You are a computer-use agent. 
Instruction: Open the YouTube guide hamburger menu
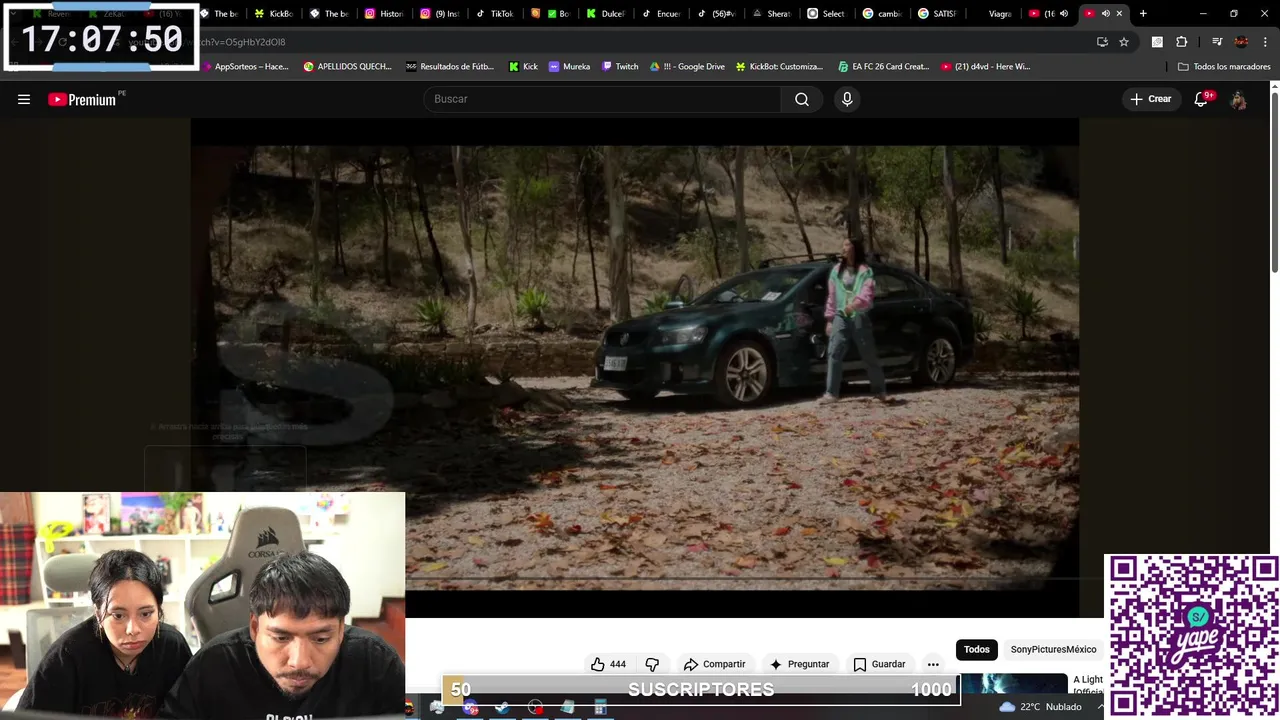coord(24,99)
